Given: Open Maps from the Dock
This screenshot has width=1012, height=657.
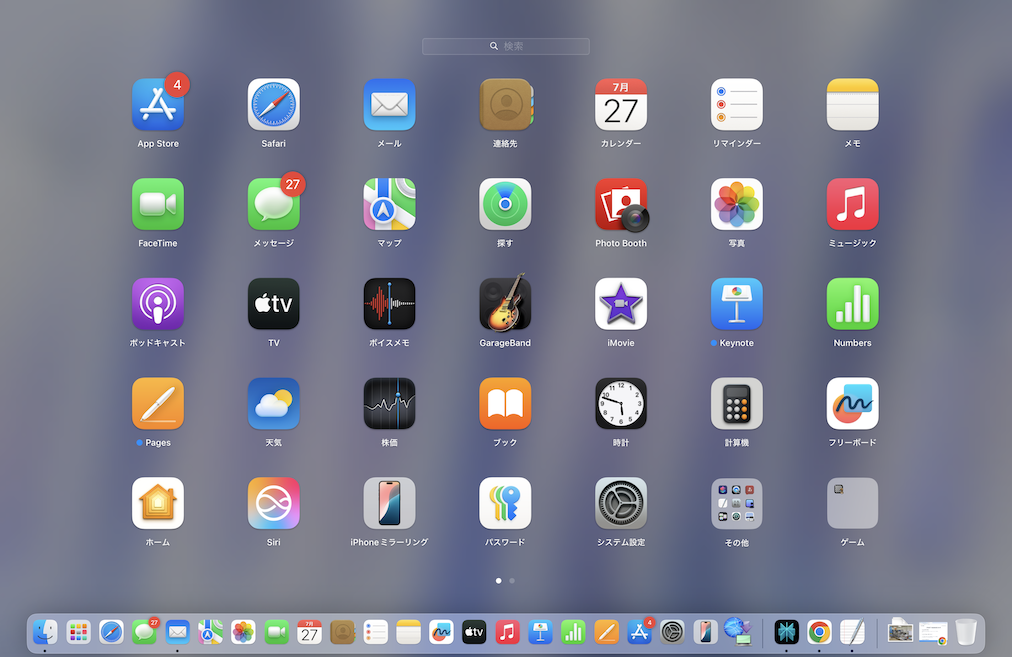Looking at the screenshot, I should pos(210,632).
